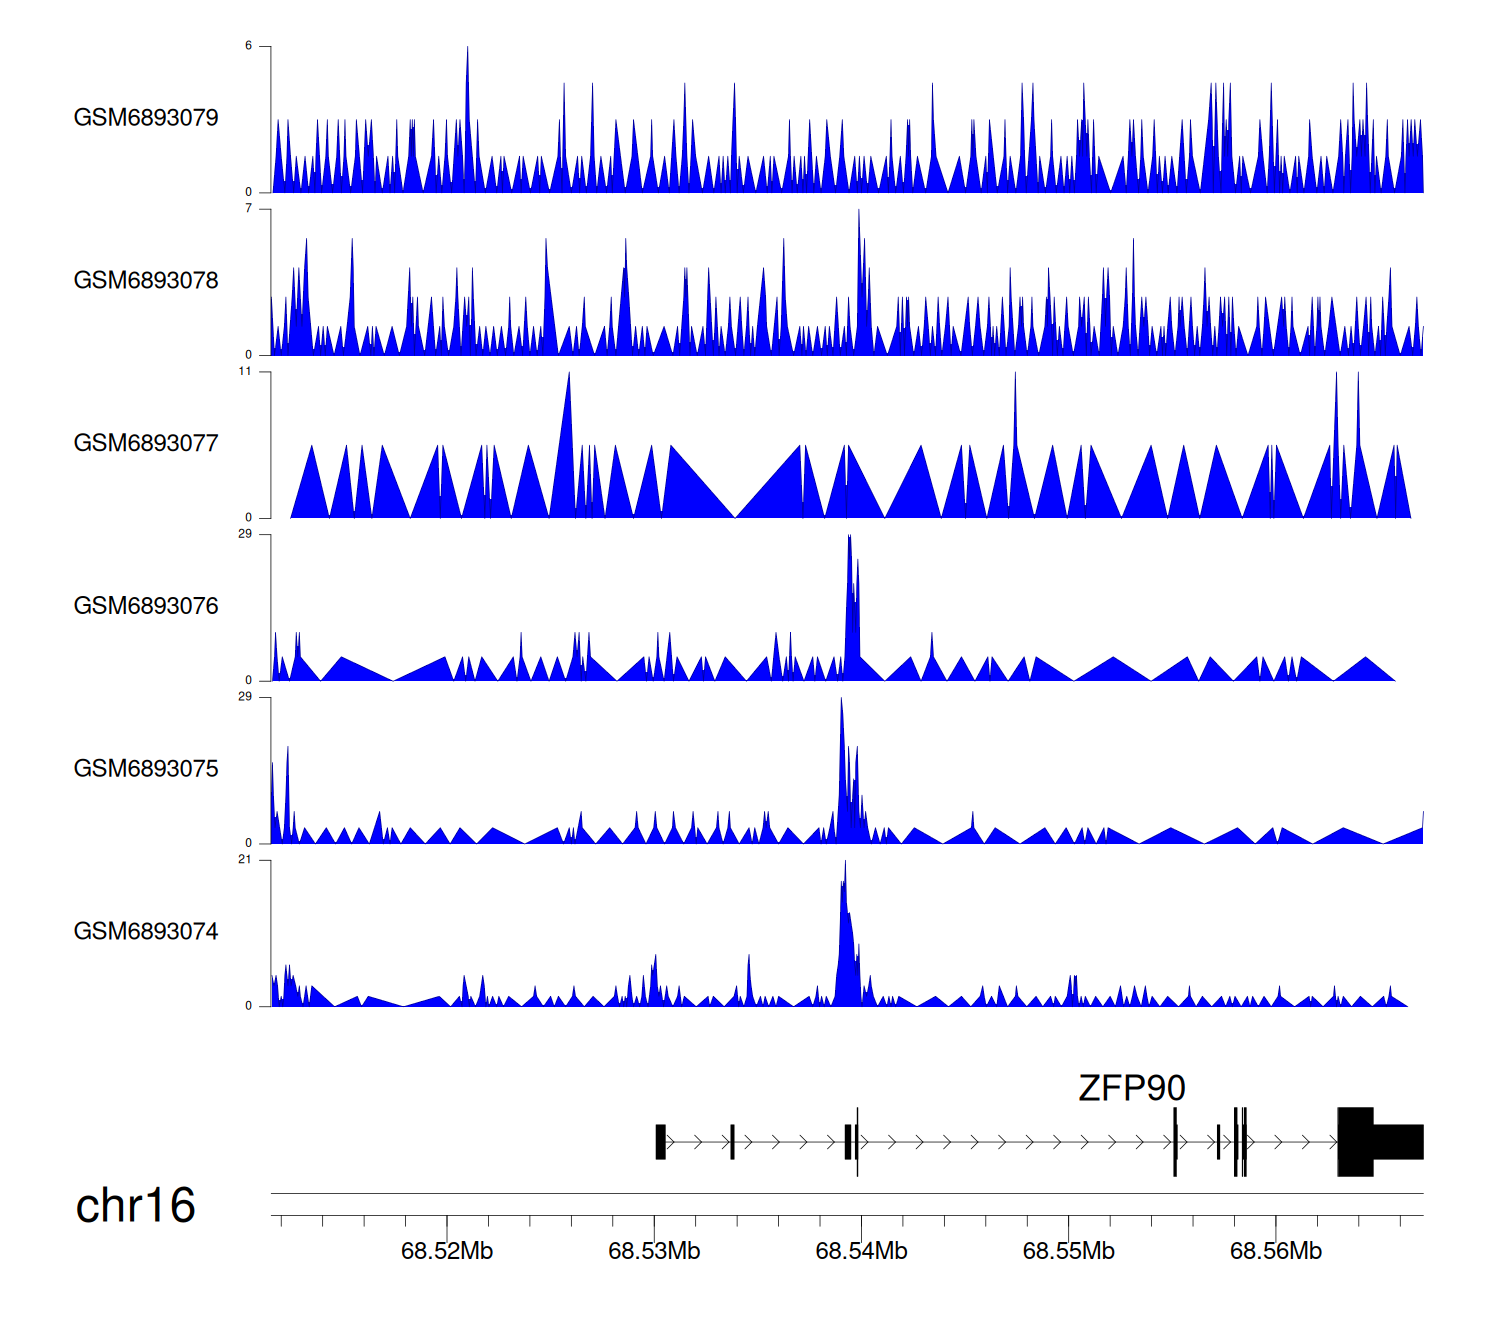
Task: Select the chr16 chromosome label
Action: (135, 1206)
